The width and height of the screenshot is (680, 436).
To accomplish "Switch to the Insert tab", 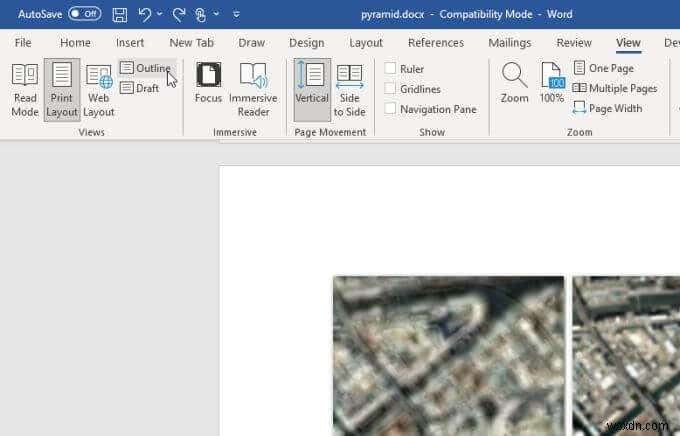I will 130,43.
